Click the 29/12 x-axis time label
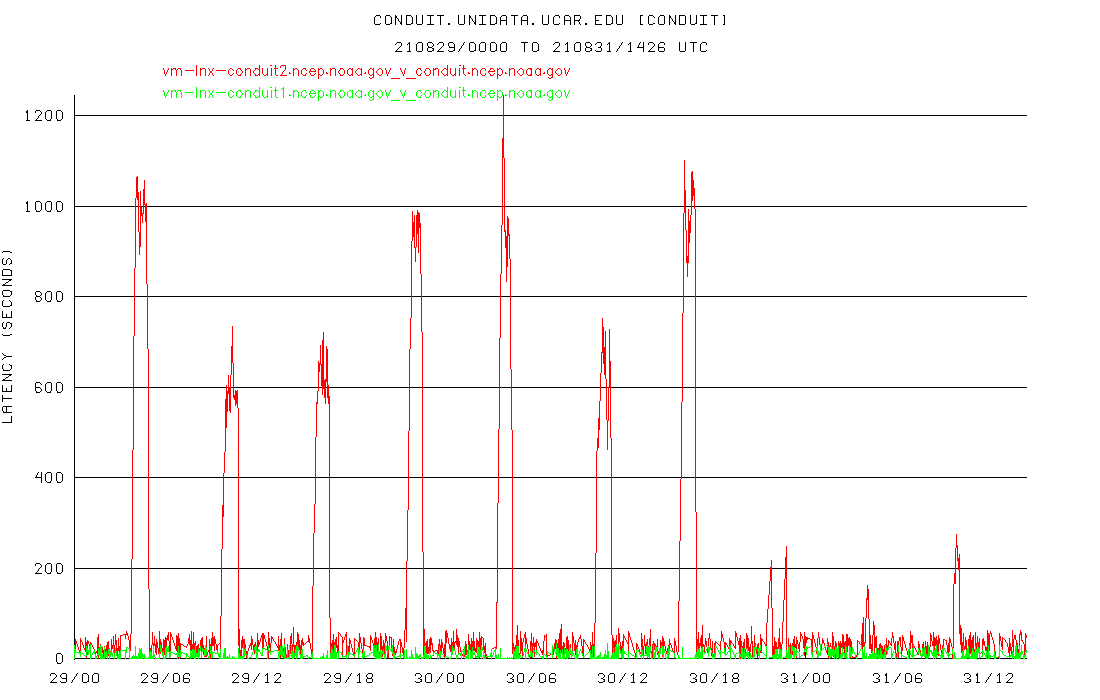The height and width of the screenshot is (700, 1100). click(x=257, y=678)
